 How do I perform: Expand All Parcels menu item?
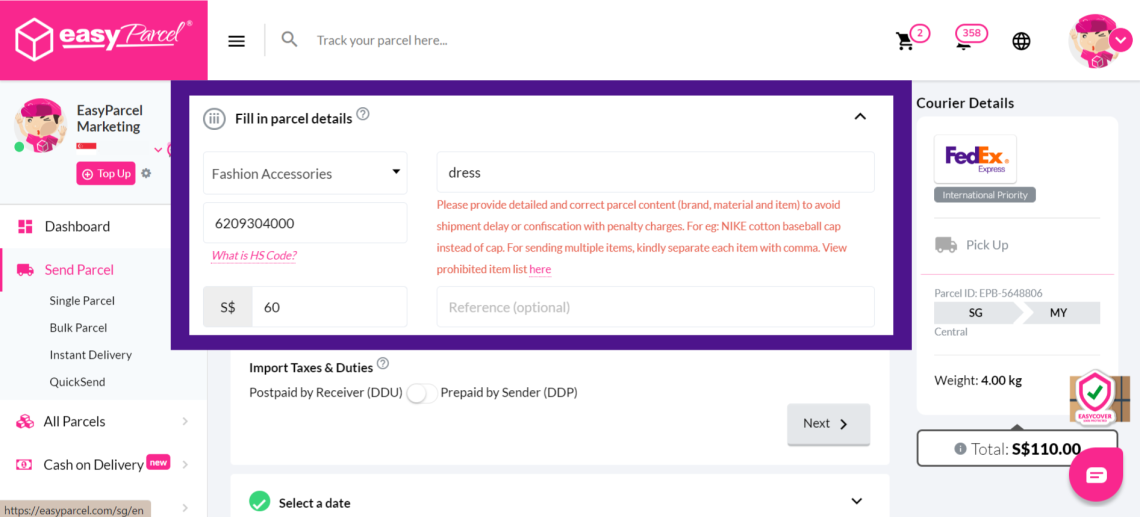(x=185, y=422)
